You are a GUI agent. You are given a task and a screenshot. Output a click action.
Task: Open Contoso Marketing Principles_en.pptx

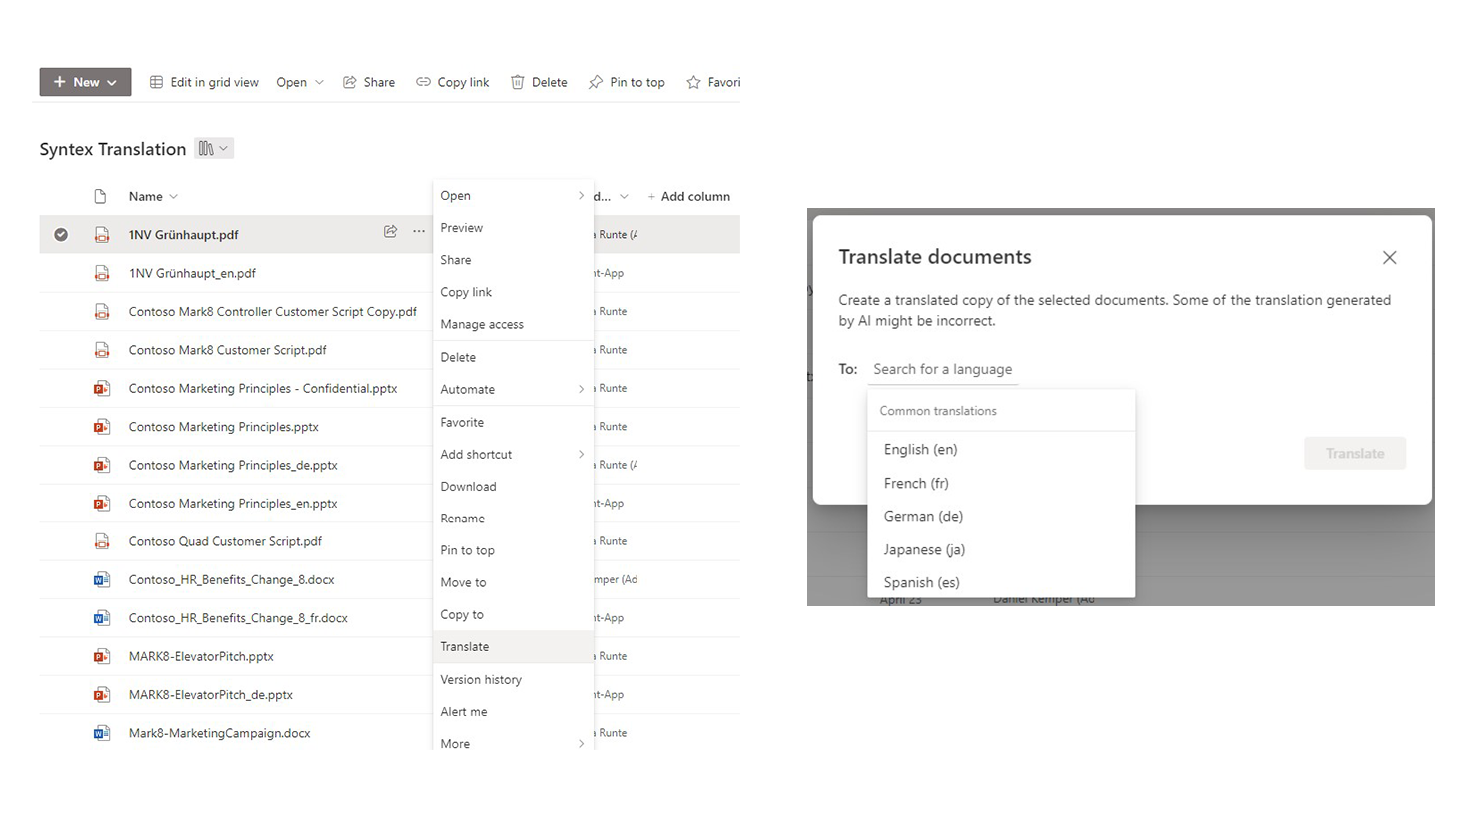point(233,503)
